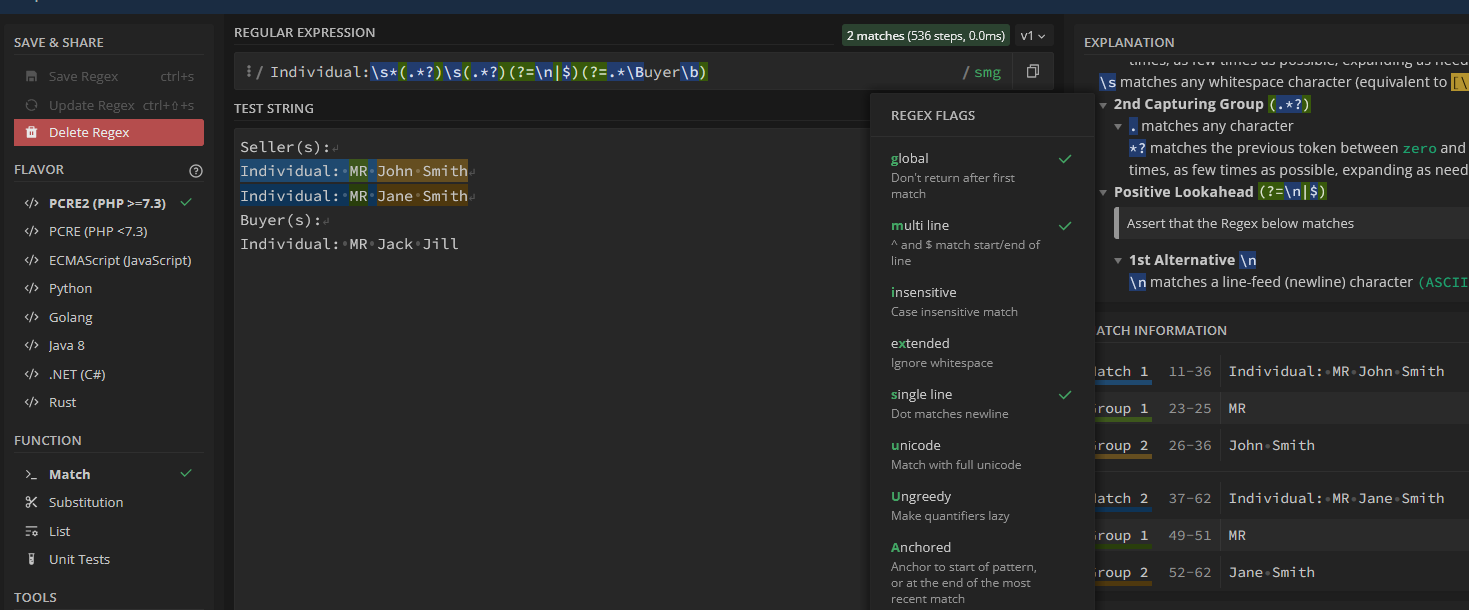Click the 'Seller(s):' line in test string

285,147
